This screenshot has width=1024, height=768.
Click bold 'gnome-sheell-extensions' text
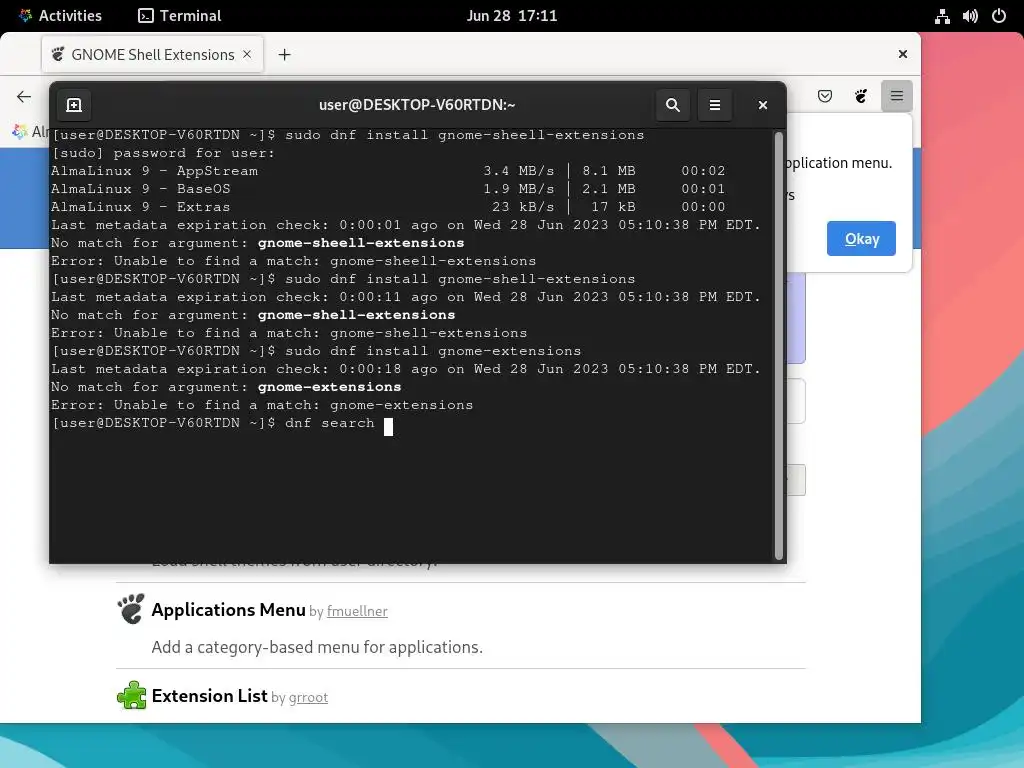point(361,243)
